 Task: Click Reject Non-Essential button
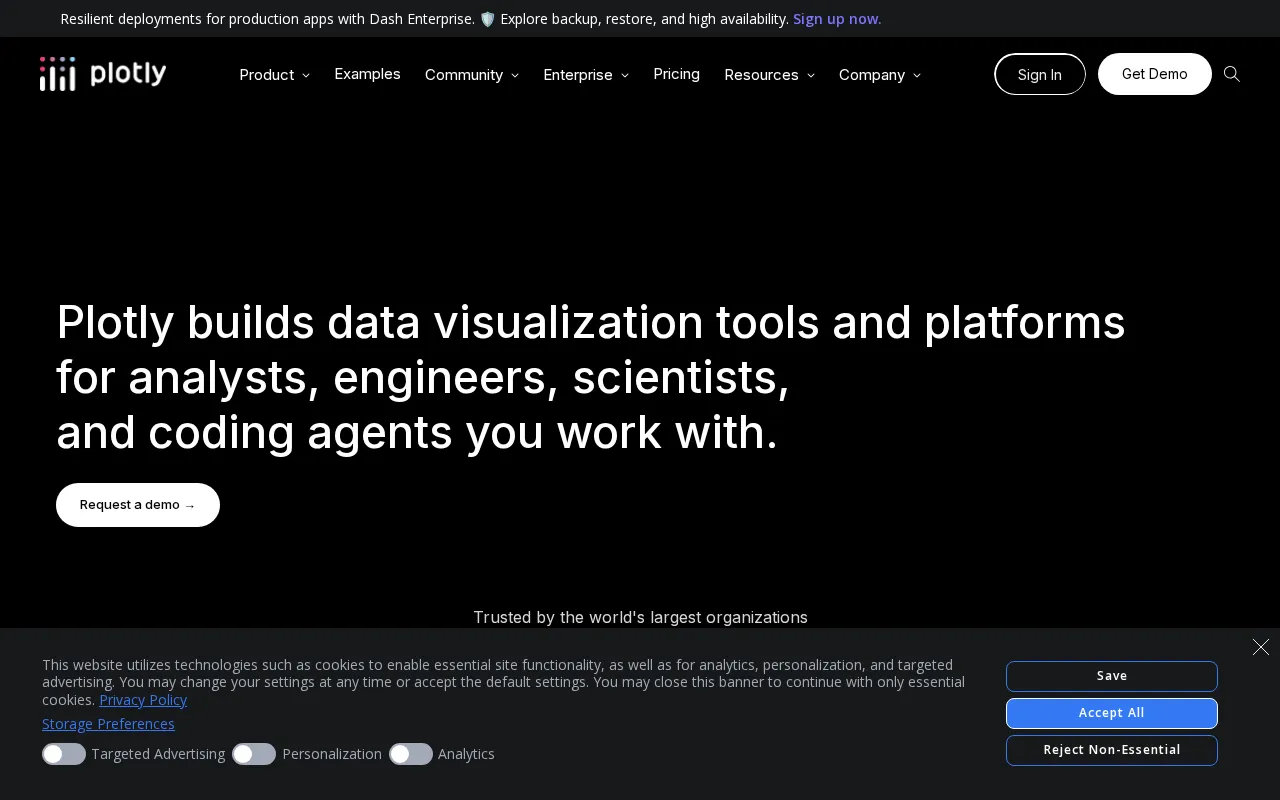click(x=1112, y=750)
